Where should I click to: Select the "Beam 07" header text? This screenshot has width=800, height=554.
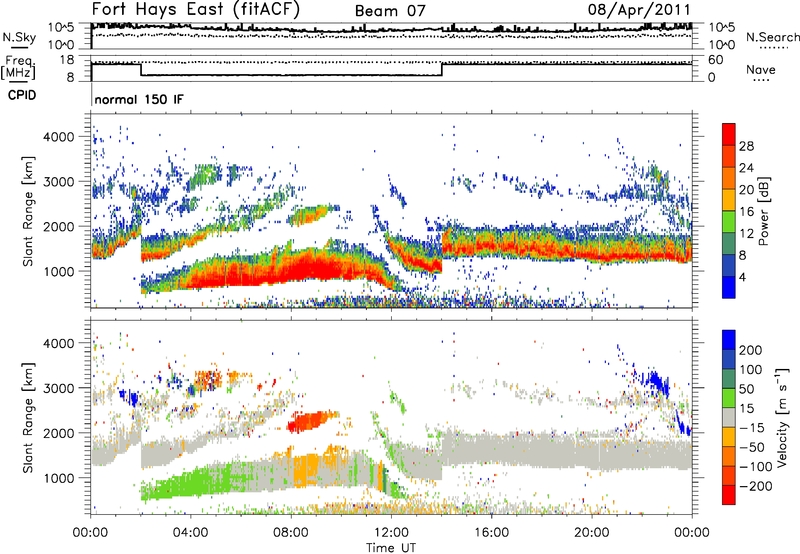tap(390, 11)
